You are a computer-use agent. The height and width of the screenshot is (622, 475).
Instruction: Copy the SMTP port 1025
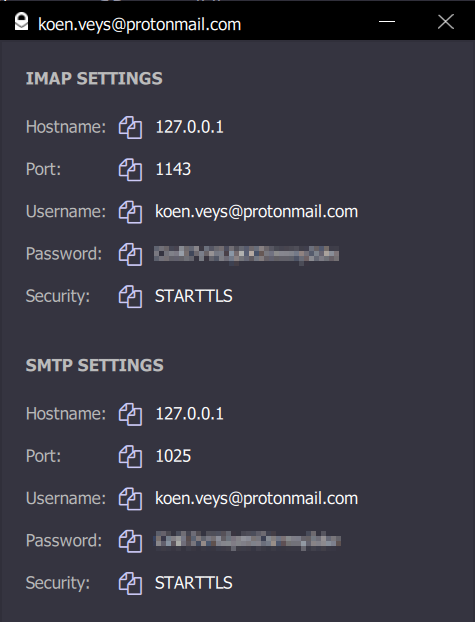130,456
